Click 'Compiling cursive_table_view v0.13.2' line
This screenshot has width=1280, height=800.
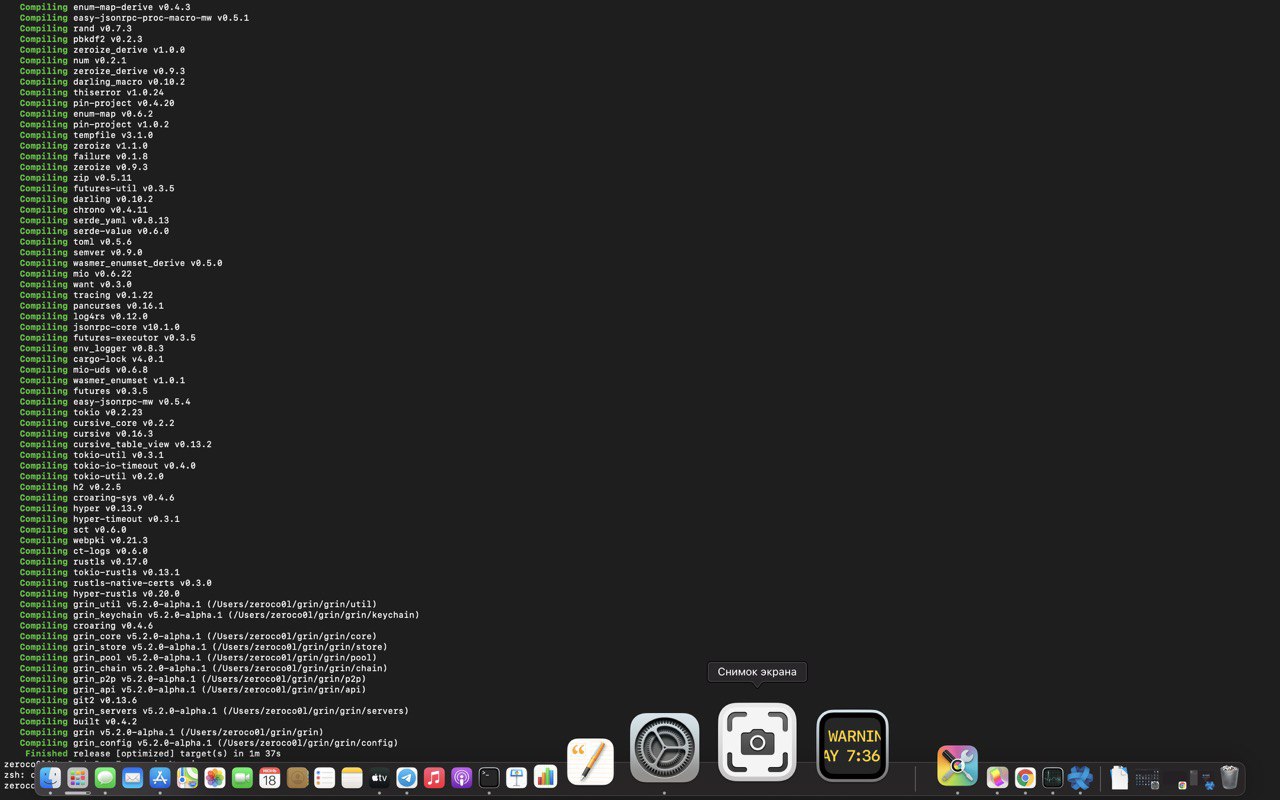tap(116, 444)
